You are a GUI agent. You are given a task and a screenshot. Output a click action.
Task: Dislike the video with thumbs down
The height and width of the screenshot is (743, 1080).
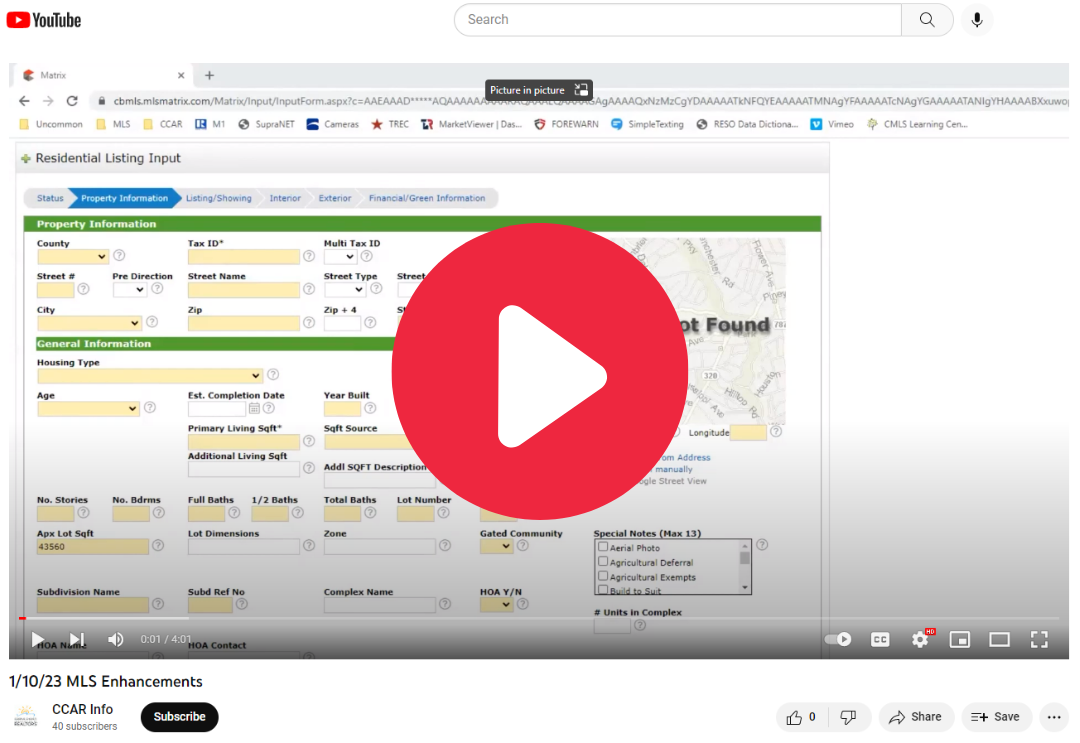click(849, 718)
